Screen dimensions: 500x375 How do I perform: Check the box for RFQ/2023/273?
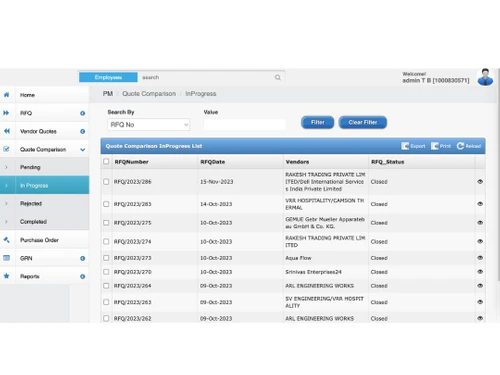[x=106, y=258]
